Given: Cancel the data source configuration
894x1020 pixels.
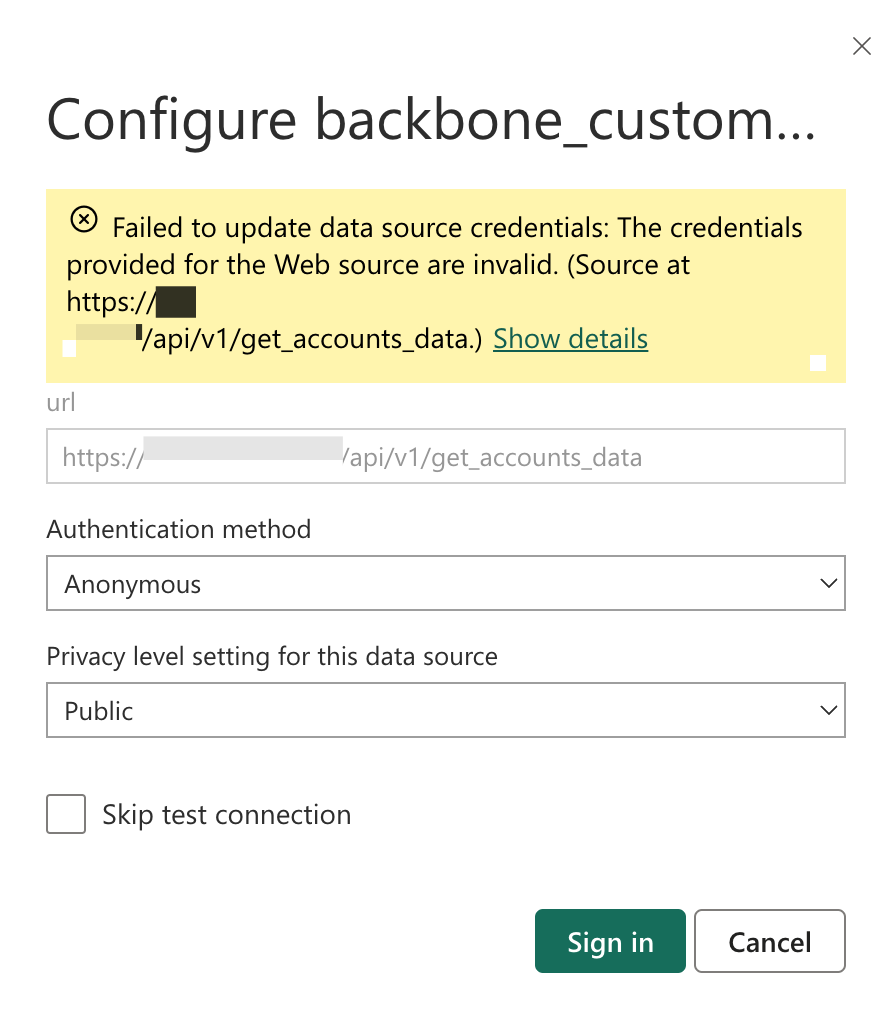Looking at the screenshot, I should pos(770,941).
